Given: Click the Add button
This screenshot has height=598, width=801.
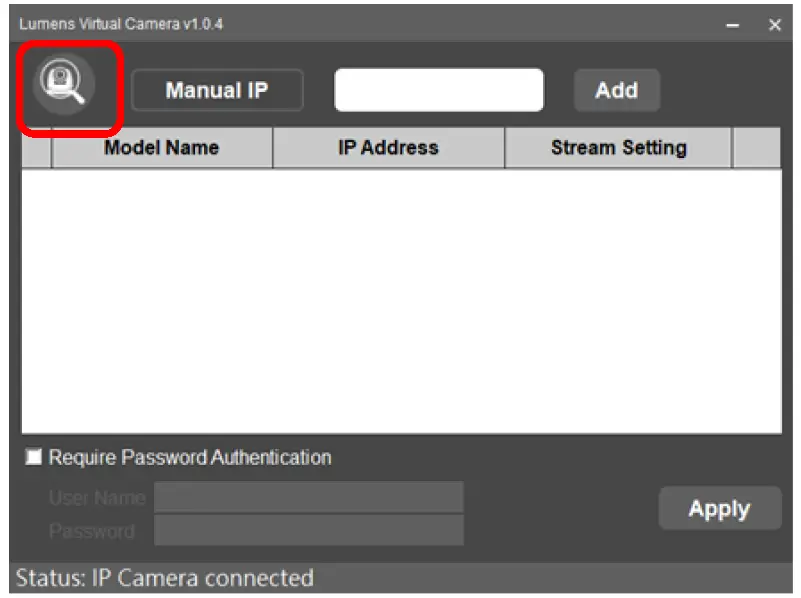Looking at the screenshot, I should tap(616, 90).
